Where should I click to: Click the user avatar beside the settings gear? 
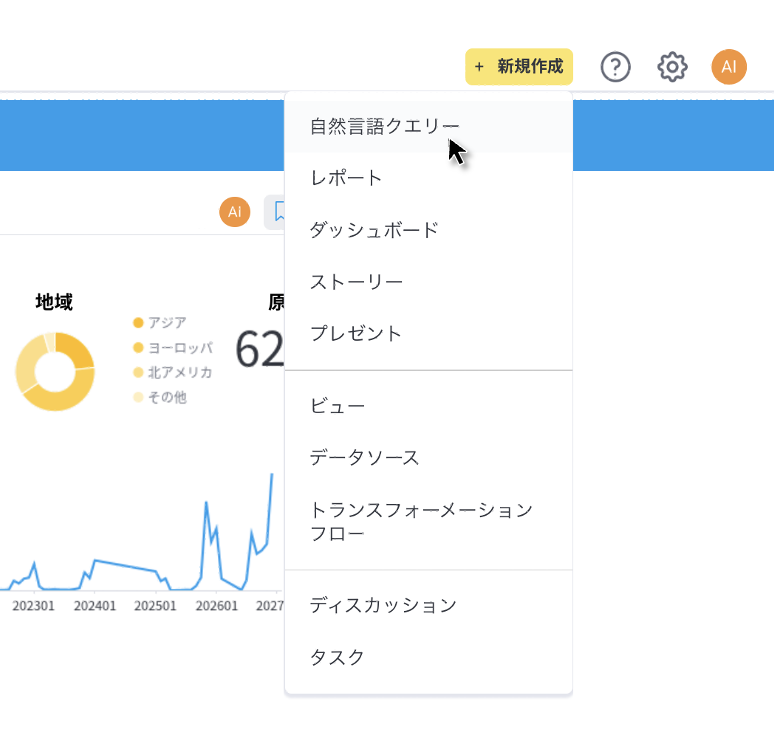[x=729, y=67]
